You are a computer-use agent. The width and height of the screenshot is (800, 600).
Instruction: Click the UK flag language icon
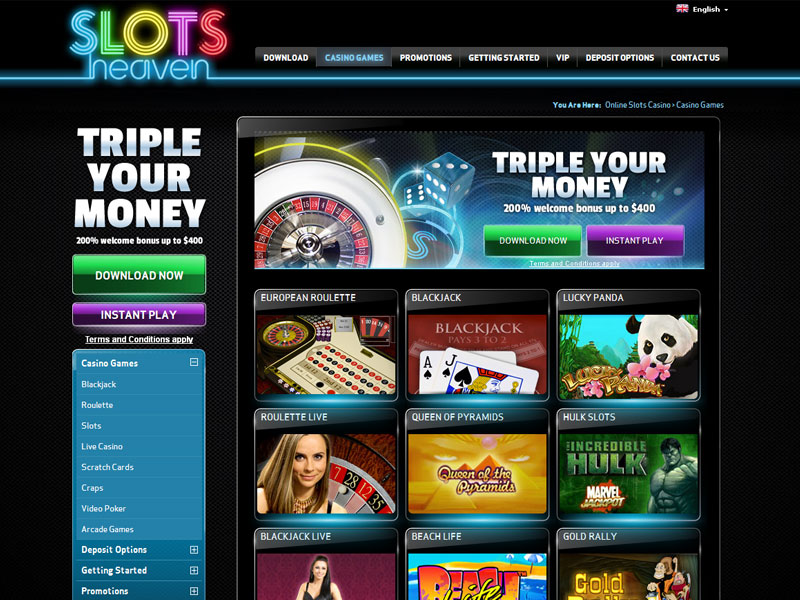(x=682, y=9)
